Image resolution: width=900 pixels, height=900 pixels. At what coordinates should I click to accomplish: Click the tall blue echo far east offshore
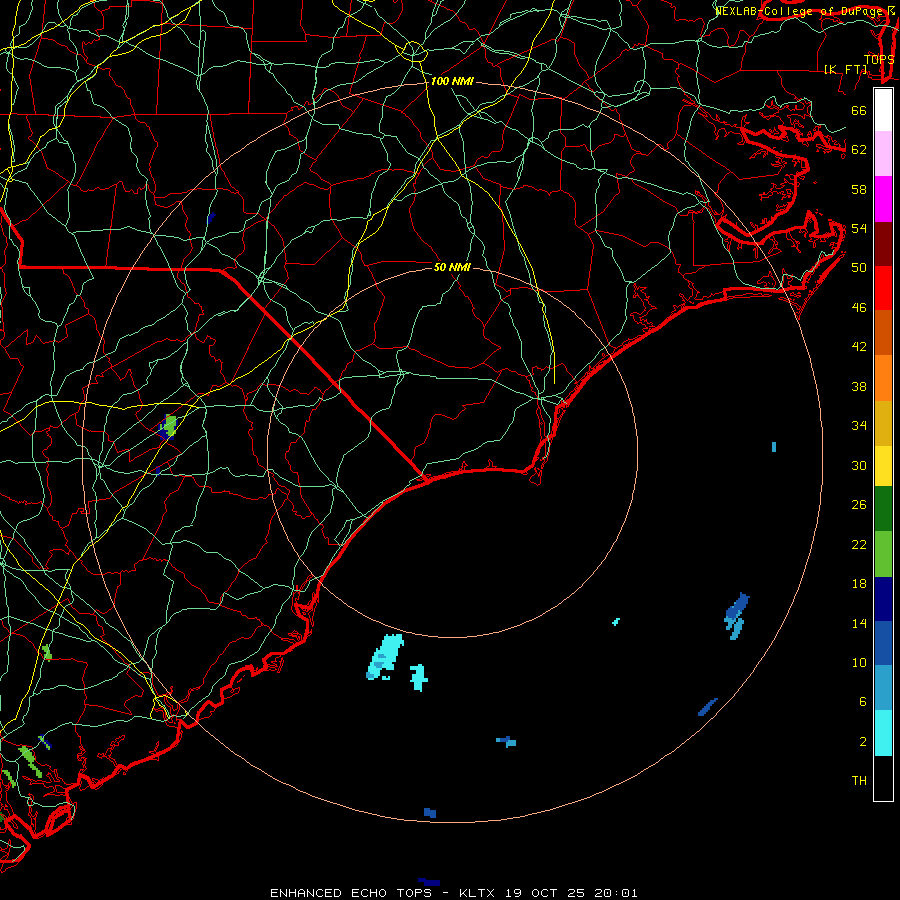click(736, 616)
